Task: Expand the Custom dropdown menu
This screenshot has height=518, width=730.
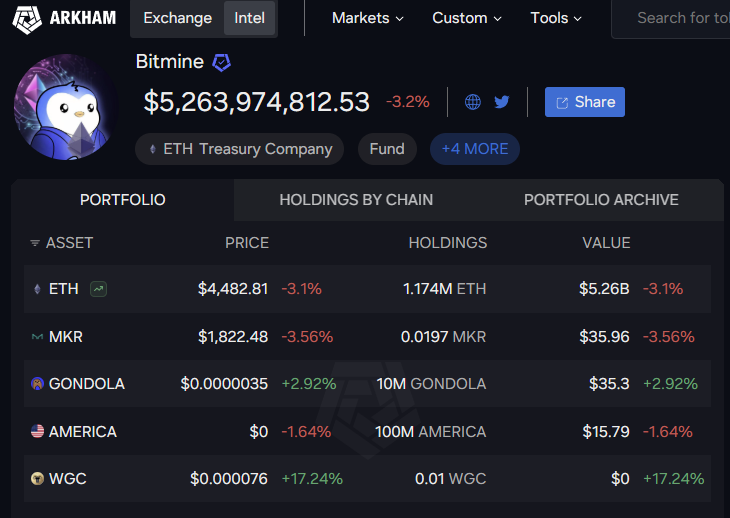Action: coord(467,18)
